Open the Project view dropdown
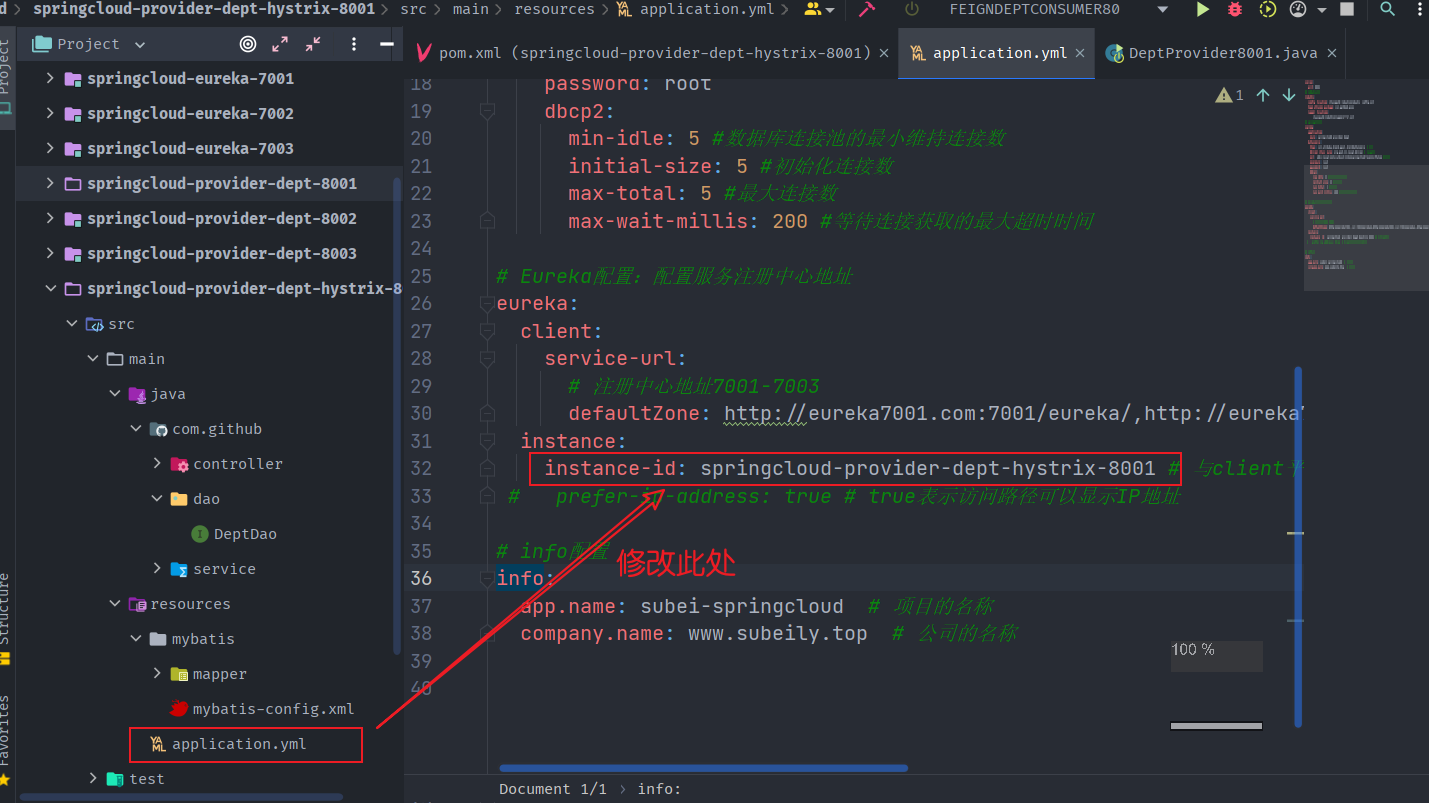This screenshot has height=803, width=1429. (139, 44)
